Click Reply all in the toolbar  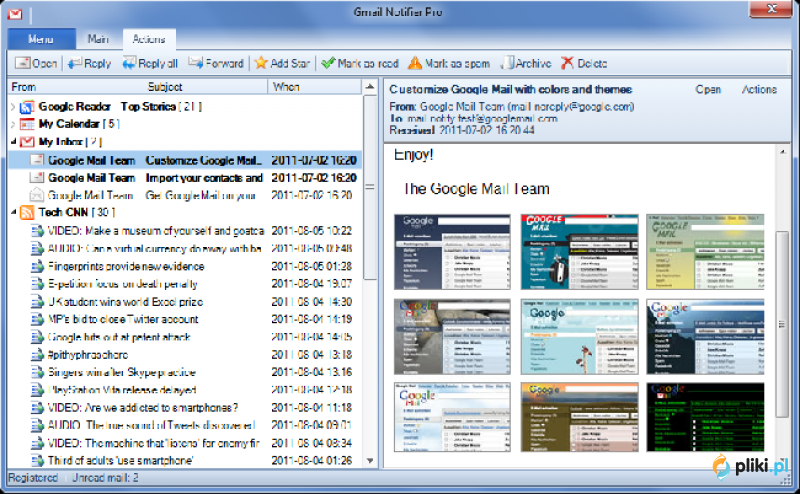tap(150, 63)
